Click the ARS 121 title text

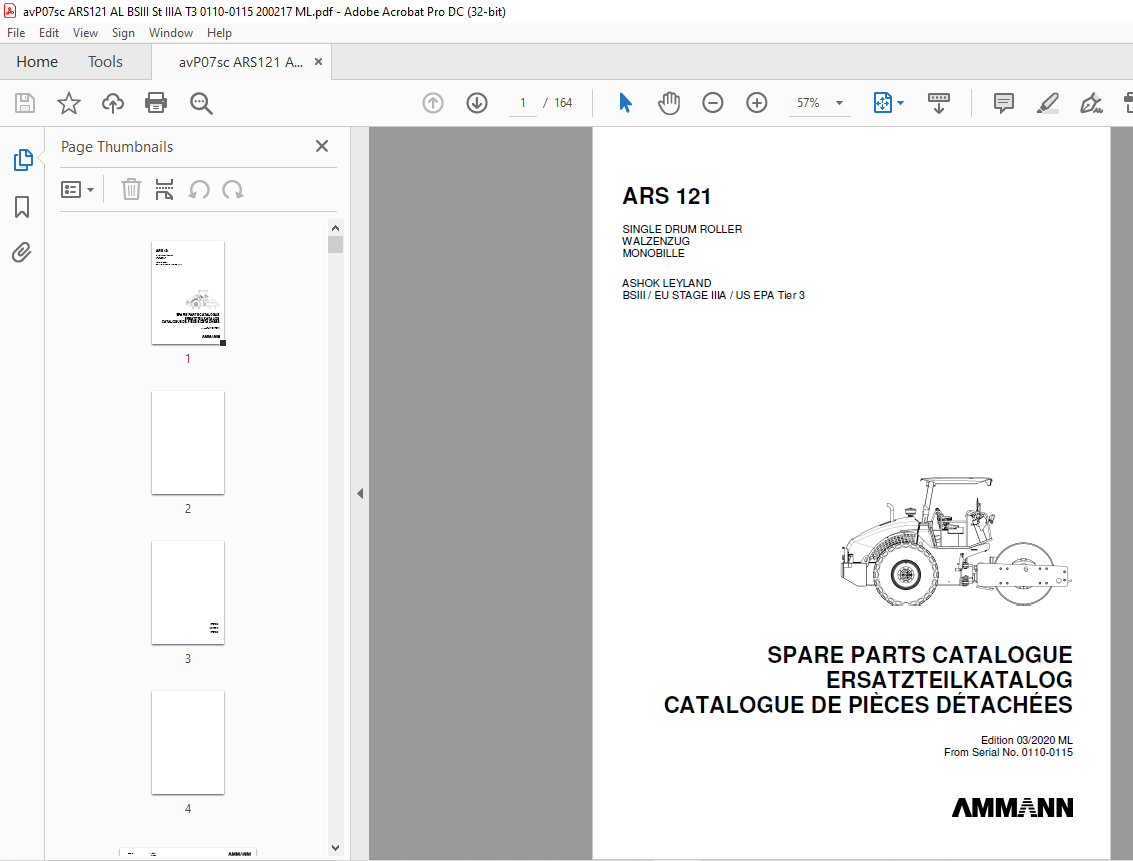pos(666,196)
